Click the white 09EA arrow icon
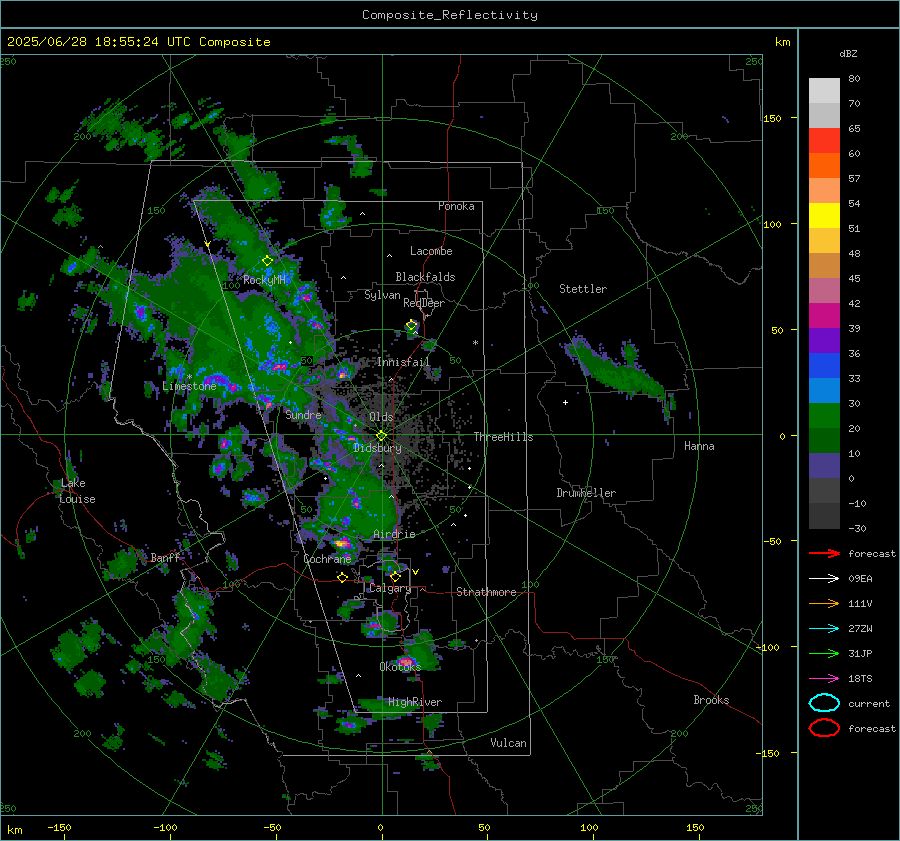 (824, 579)
